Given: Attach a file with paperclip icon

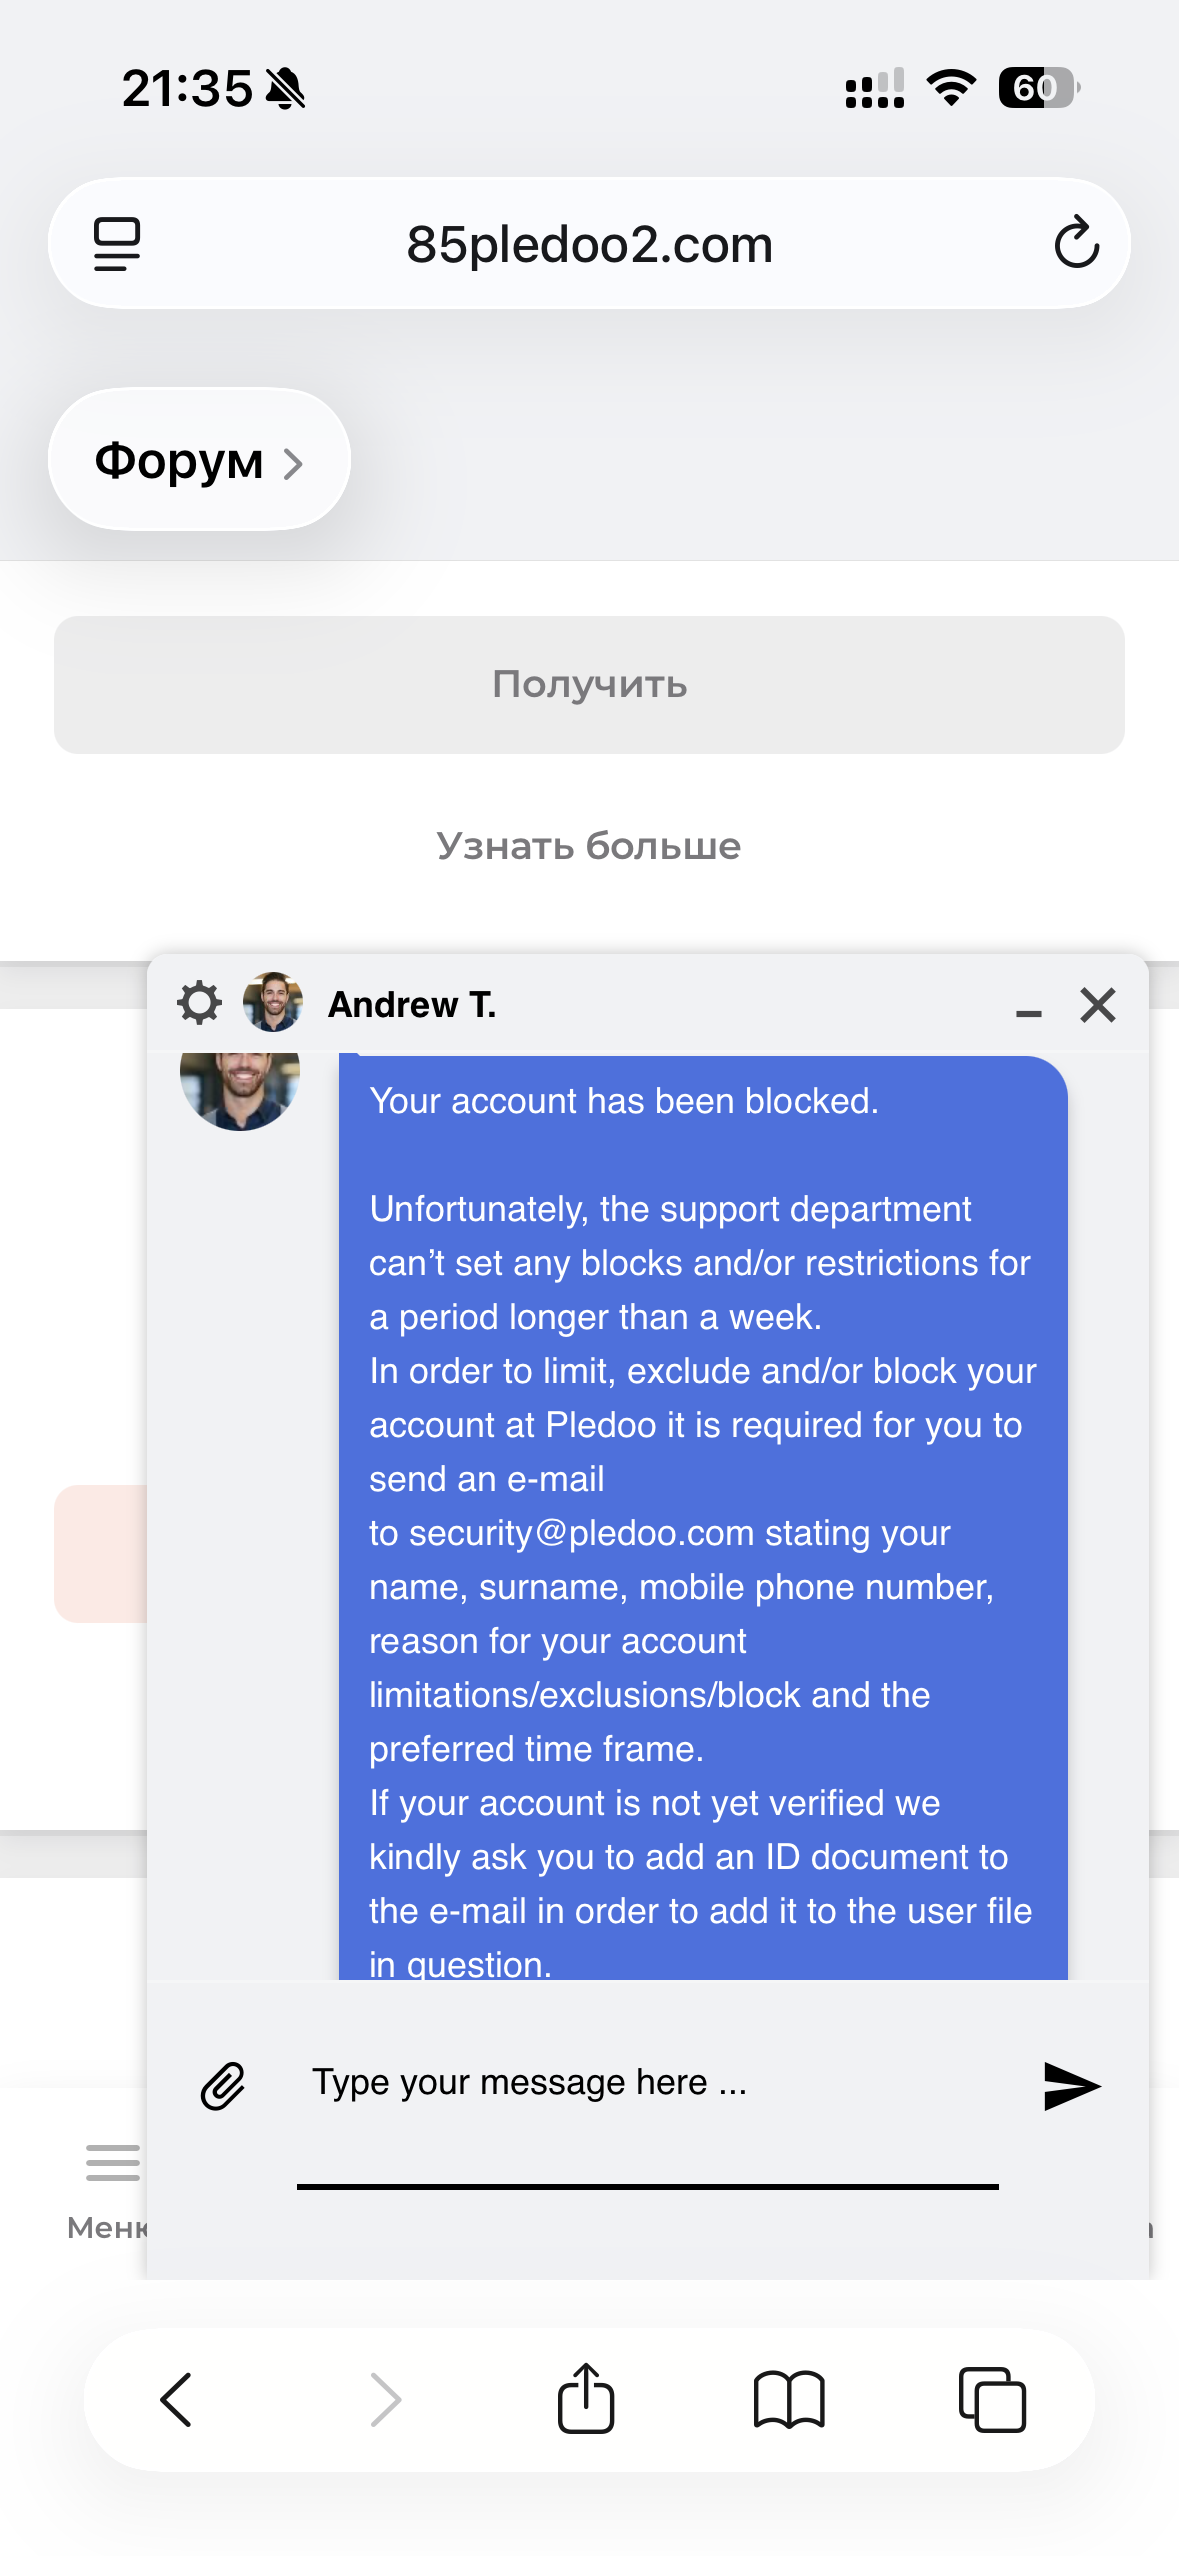Looking at the screenshot, I should click(x=223, y=2086).
